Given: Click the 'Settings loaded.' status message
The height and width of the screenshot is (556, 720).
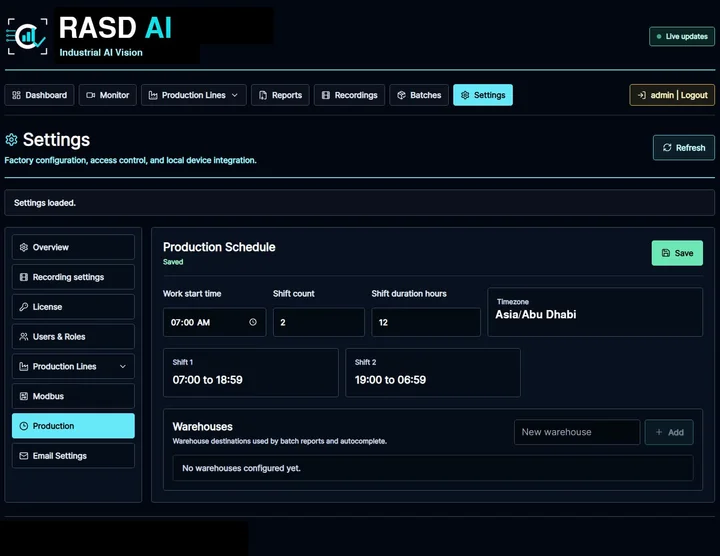Looking at the screenshot, I should tap(45, 203).
